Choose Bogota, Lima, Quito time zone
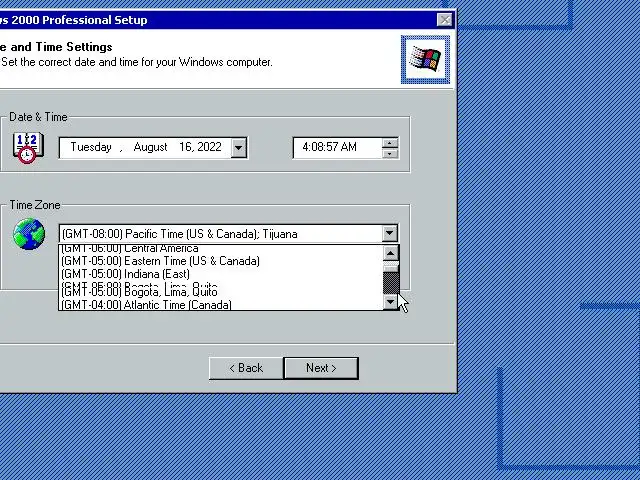640x480 pixels. tap(221, 291)
